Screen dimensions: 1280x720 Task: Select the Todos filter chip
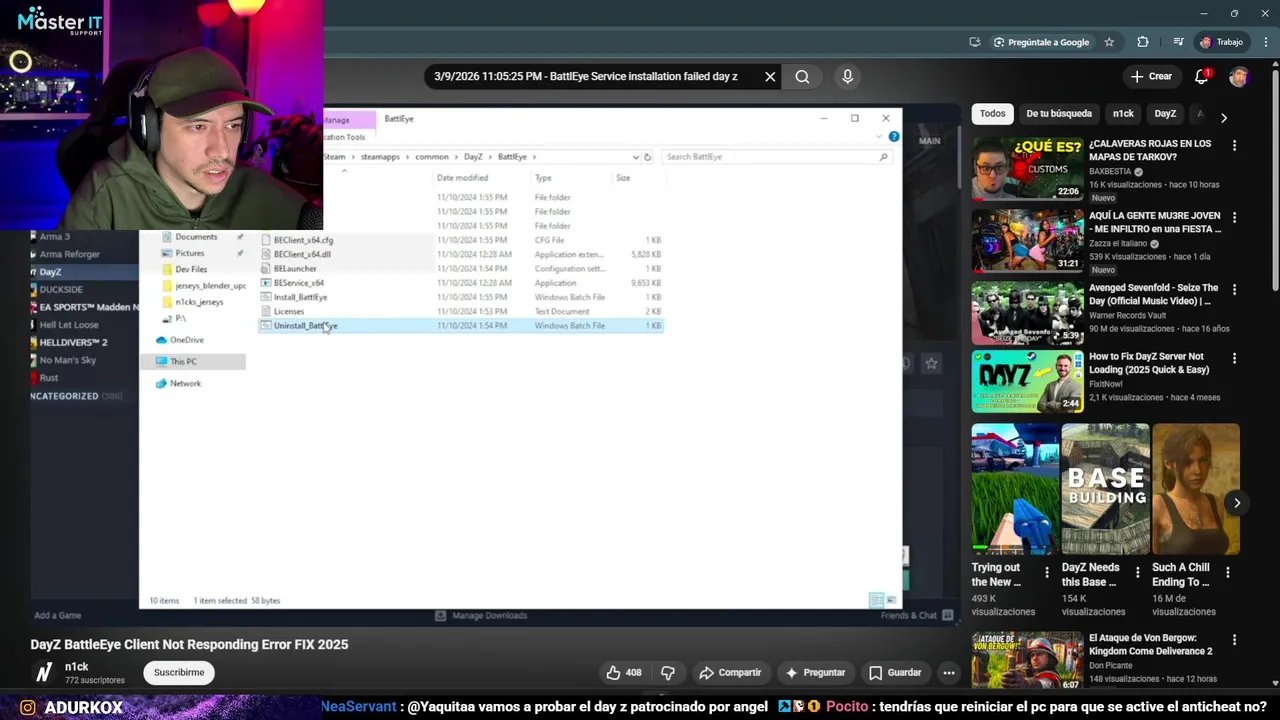tap(992, 114)
